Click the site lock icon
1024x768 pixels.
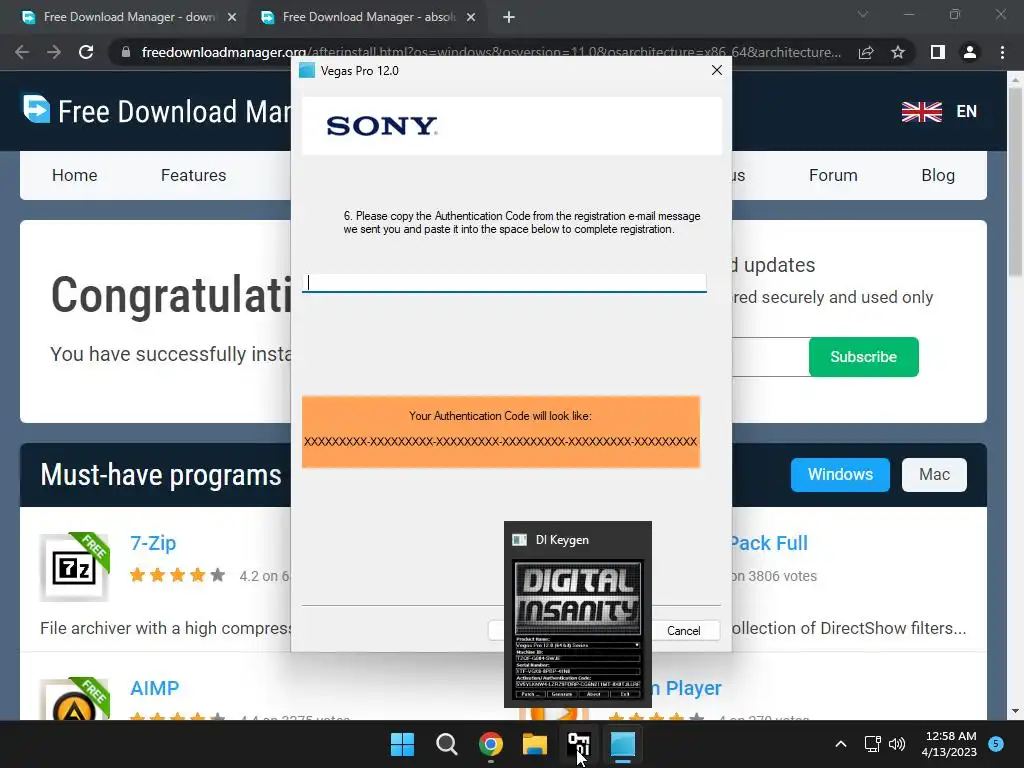pyautogui.click(x=126, y=52)
